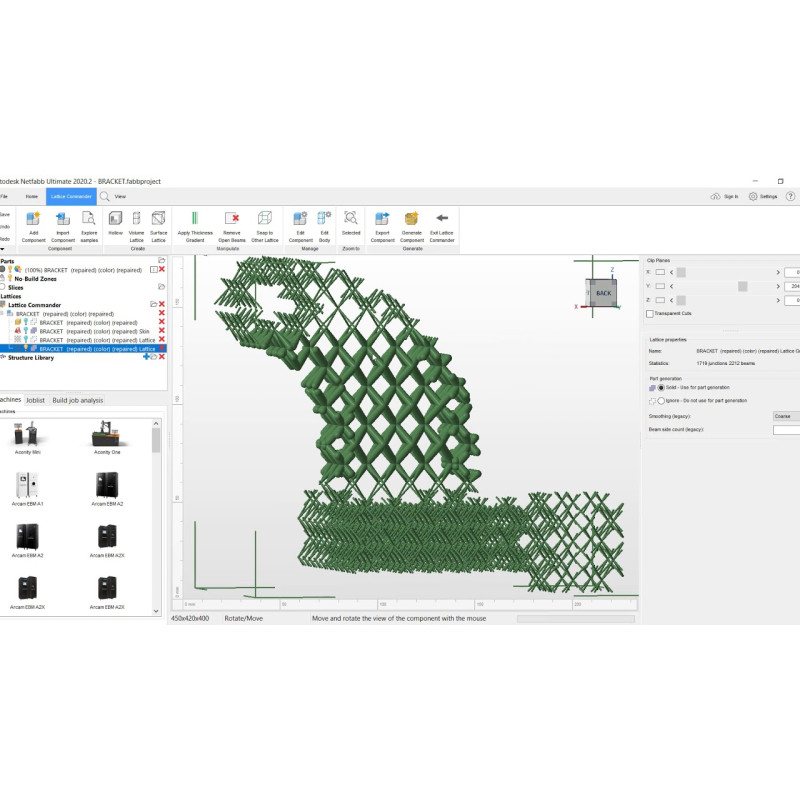The image size is (800, 800).
Task: Open the Home ribbon tab
Action: tap(32, 197)
